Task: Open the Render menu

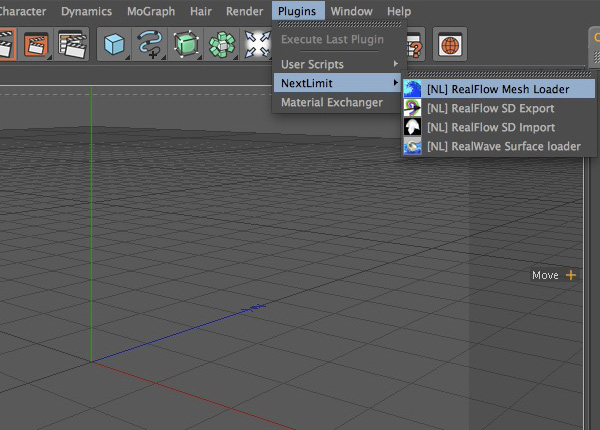Action: (x=245, y=11)
